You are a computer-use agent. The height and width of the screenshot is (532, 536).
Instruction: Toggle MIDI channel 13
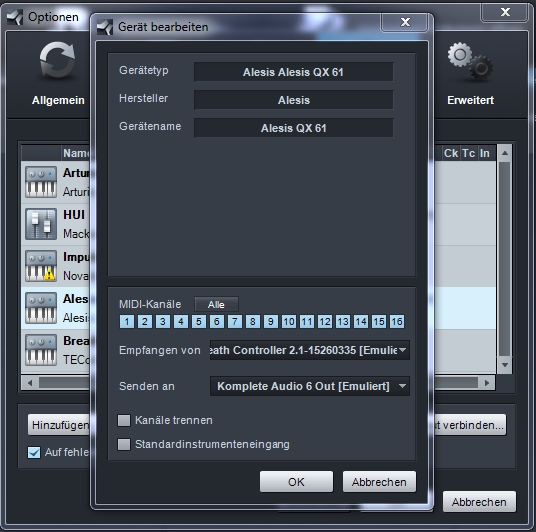[343, 321]
